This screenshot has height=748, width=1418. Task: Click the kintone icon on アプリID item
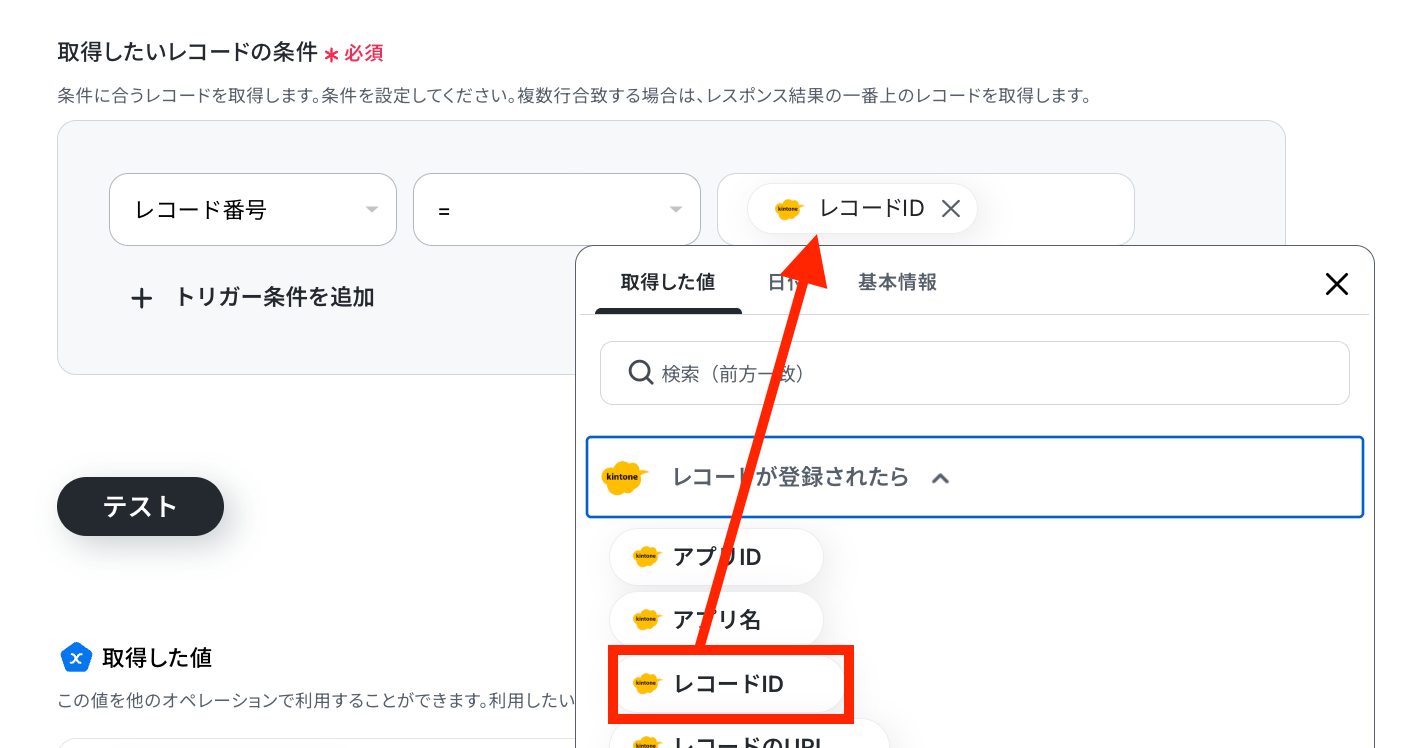[647, 557]
